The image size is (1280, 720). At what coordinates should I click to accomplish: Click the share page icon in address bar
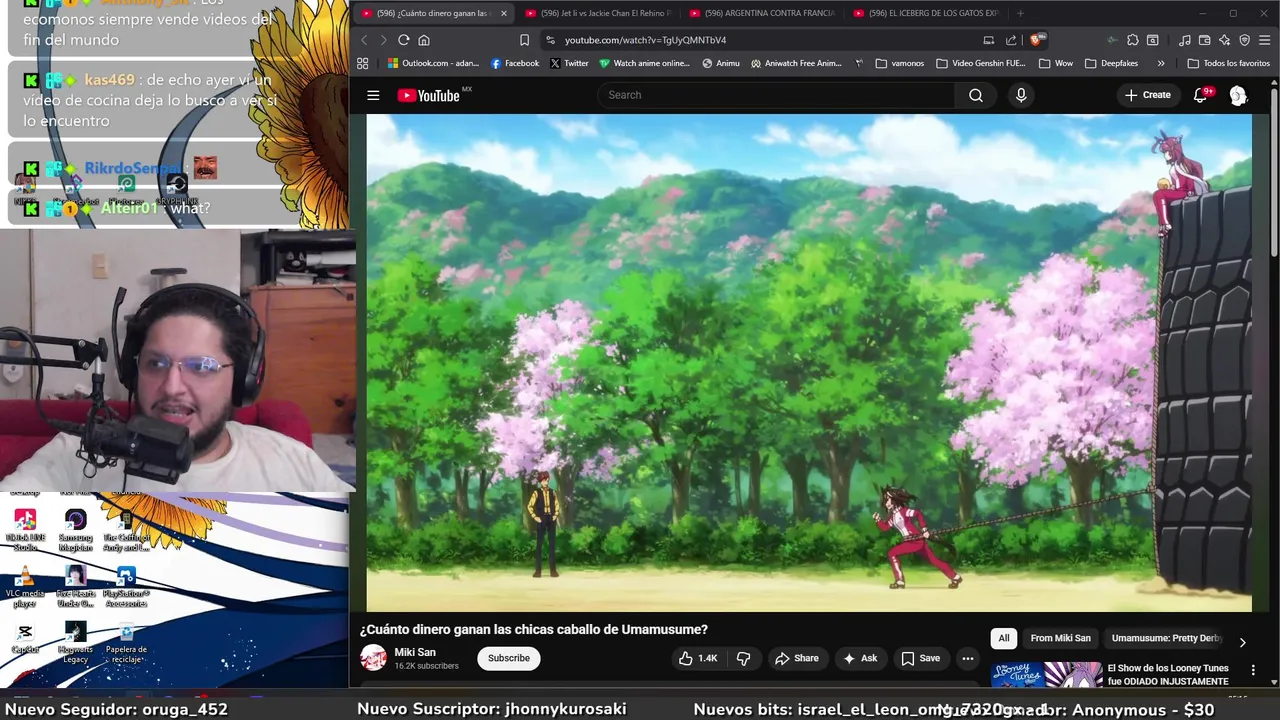pyautogui.click(x=1011, y=40)
